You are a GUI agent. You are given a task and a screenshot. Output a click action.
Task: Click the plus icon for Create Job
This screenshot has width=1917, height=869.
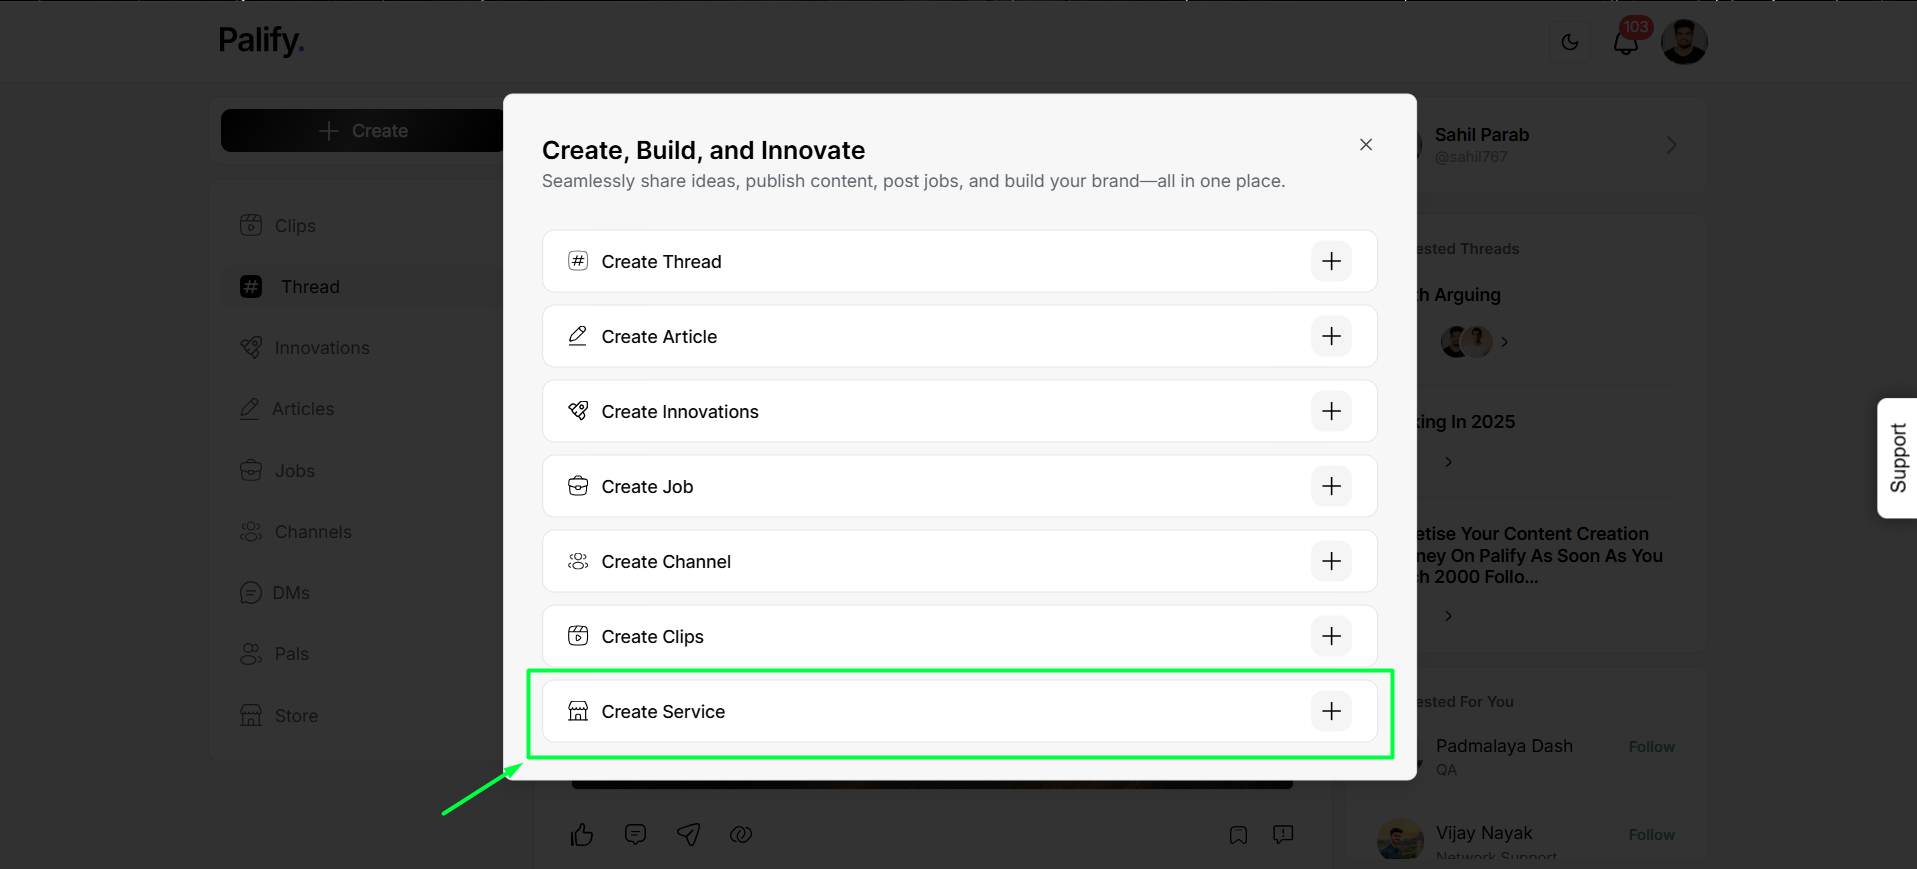click(x=1331, y=486)
